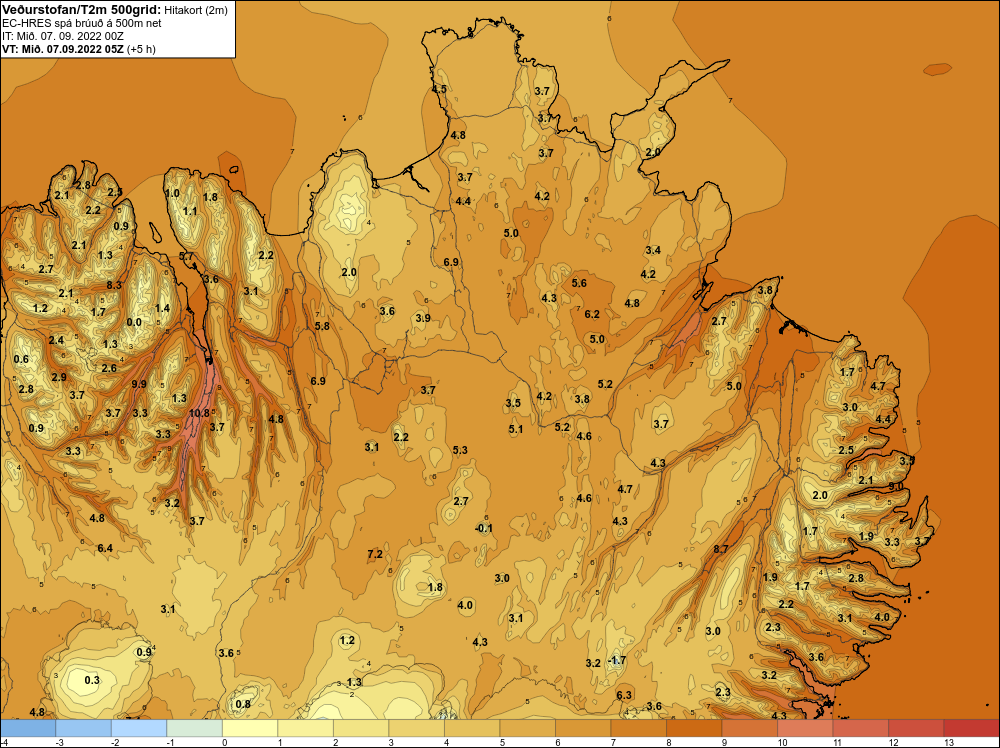
Task: Click the legend swatch between 8 and 9
Action: [694, 728]
